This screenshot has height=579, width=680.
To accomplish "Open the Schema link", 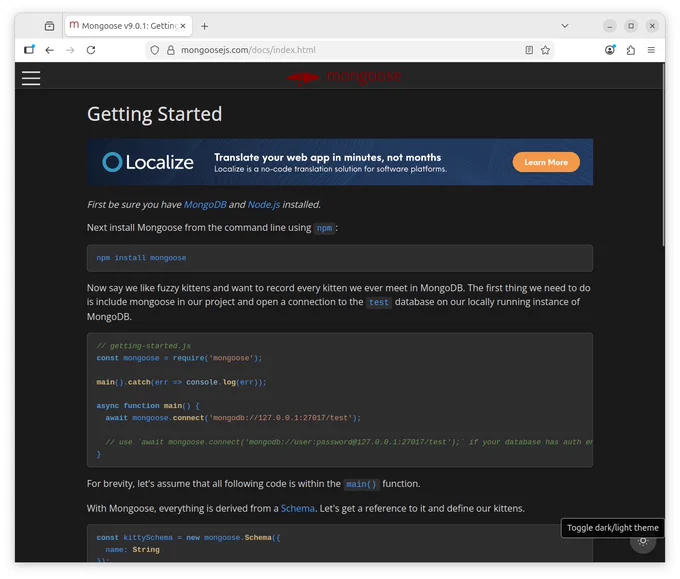I will click(x=298, y=508).
